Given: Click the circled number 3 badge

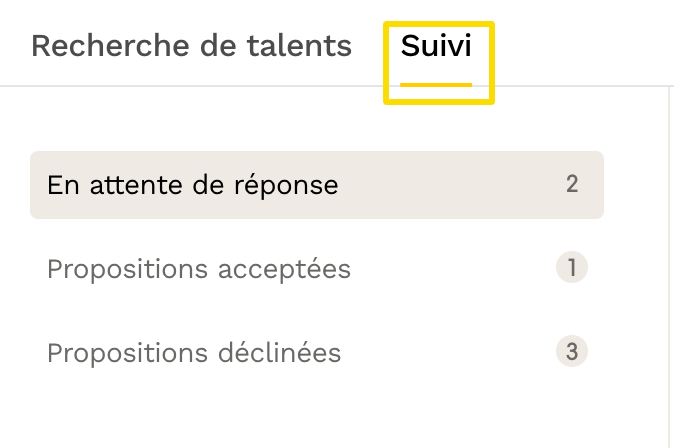Looking at the screenshot, I should tap(572, 352).
